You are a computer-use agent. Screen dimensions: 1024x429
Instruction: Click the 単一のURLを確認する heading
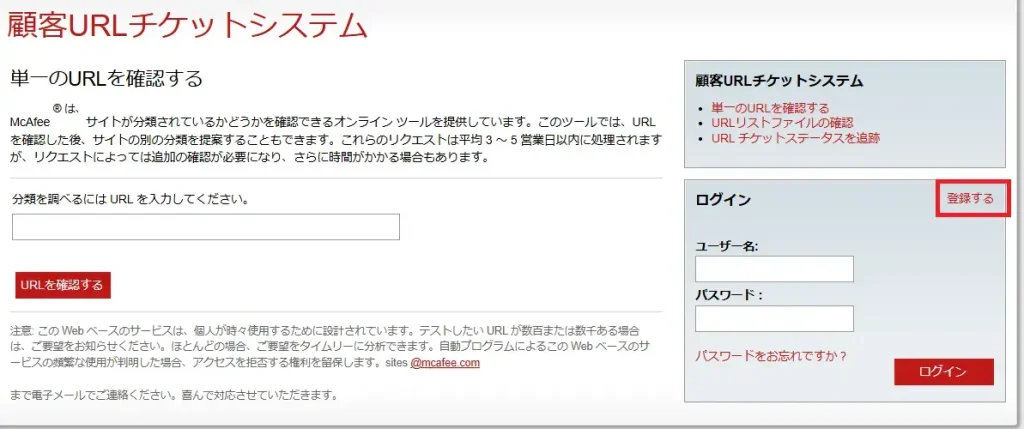(x=106, y=78)
